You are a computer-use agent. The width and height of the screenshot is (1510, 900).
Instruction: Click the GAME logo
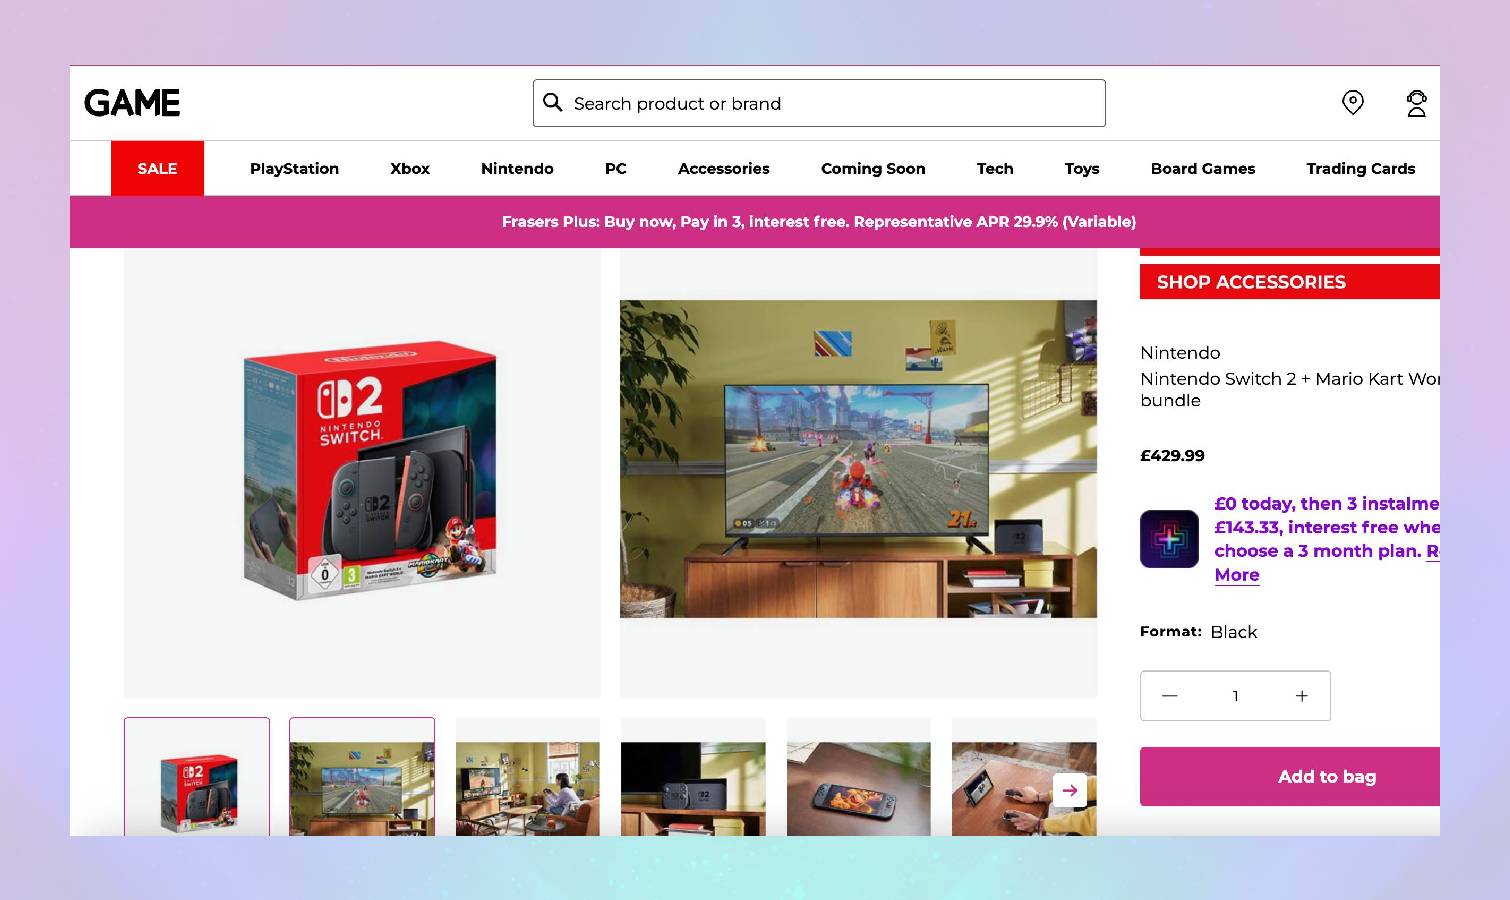(132, 103)
